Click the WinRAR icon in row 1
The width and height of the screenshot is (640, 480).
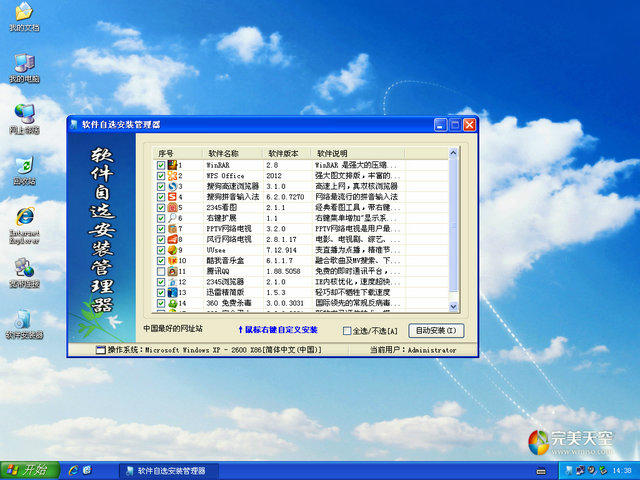[x=172, y=165]
